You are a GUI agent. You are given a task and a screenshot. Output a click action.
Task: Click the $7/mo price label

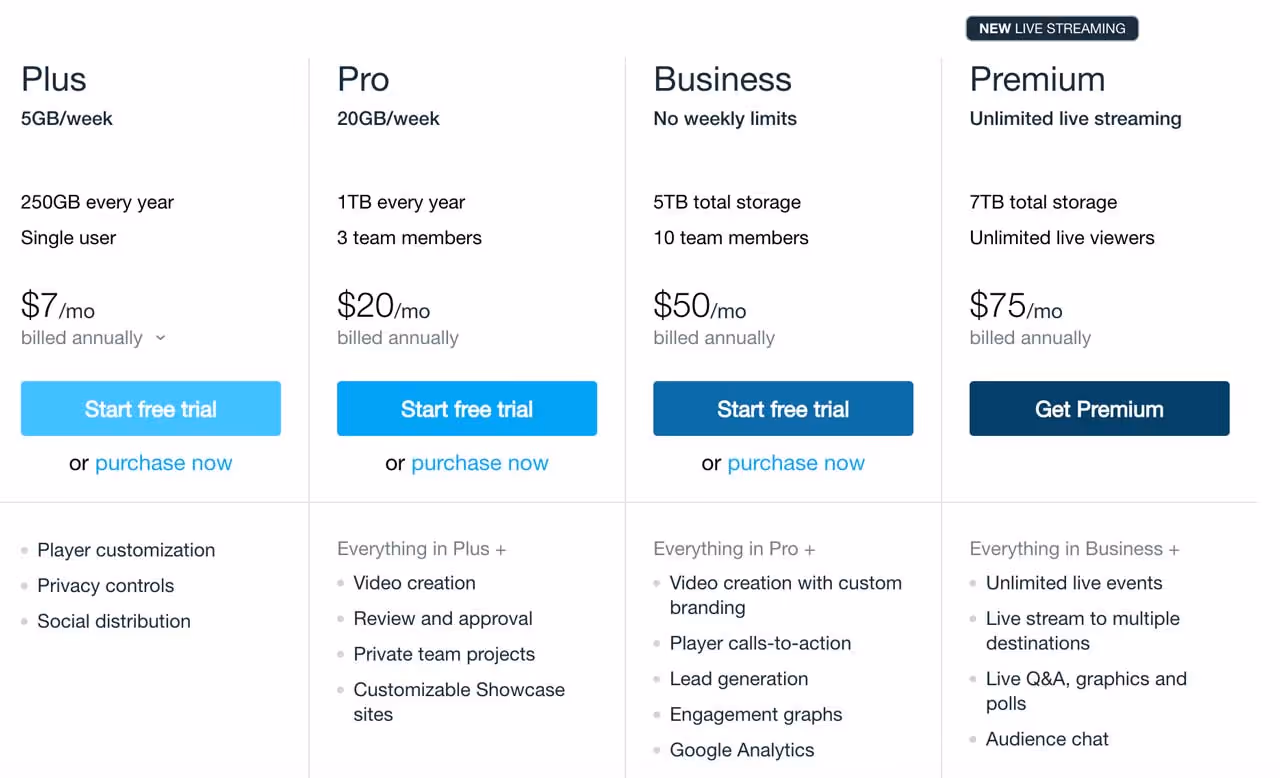point(57,307)
